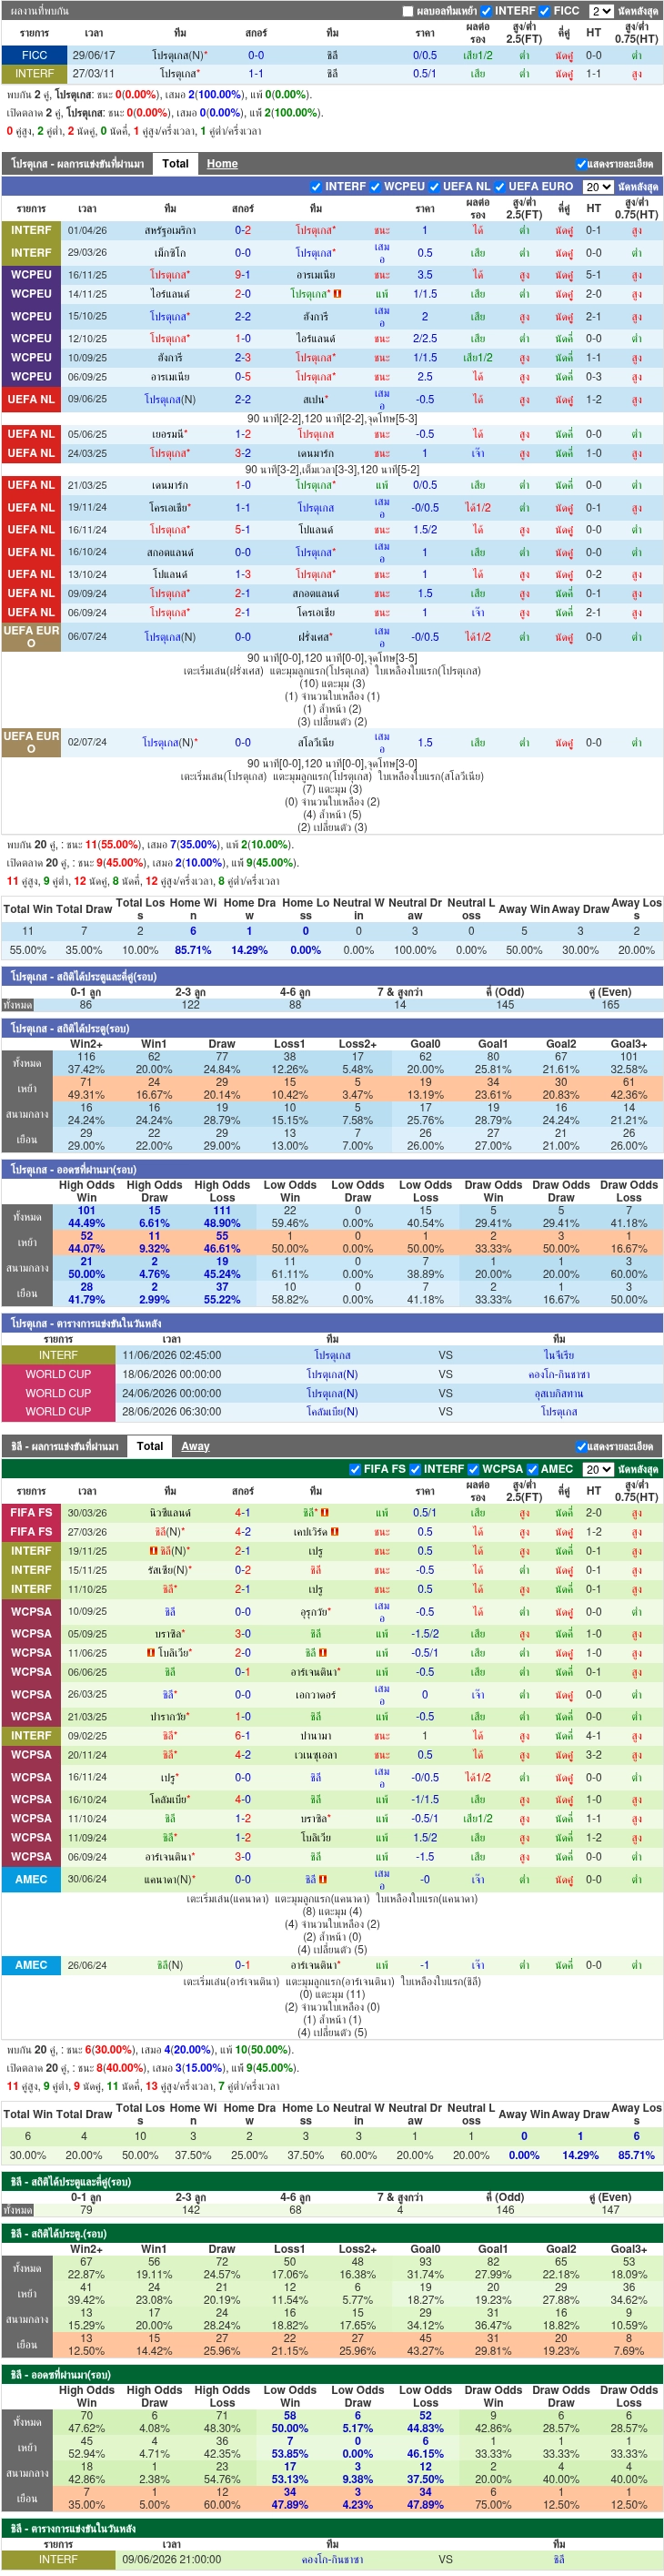
Task: Uncheck FICC in head-to-head filter
Action: [544, 11]
